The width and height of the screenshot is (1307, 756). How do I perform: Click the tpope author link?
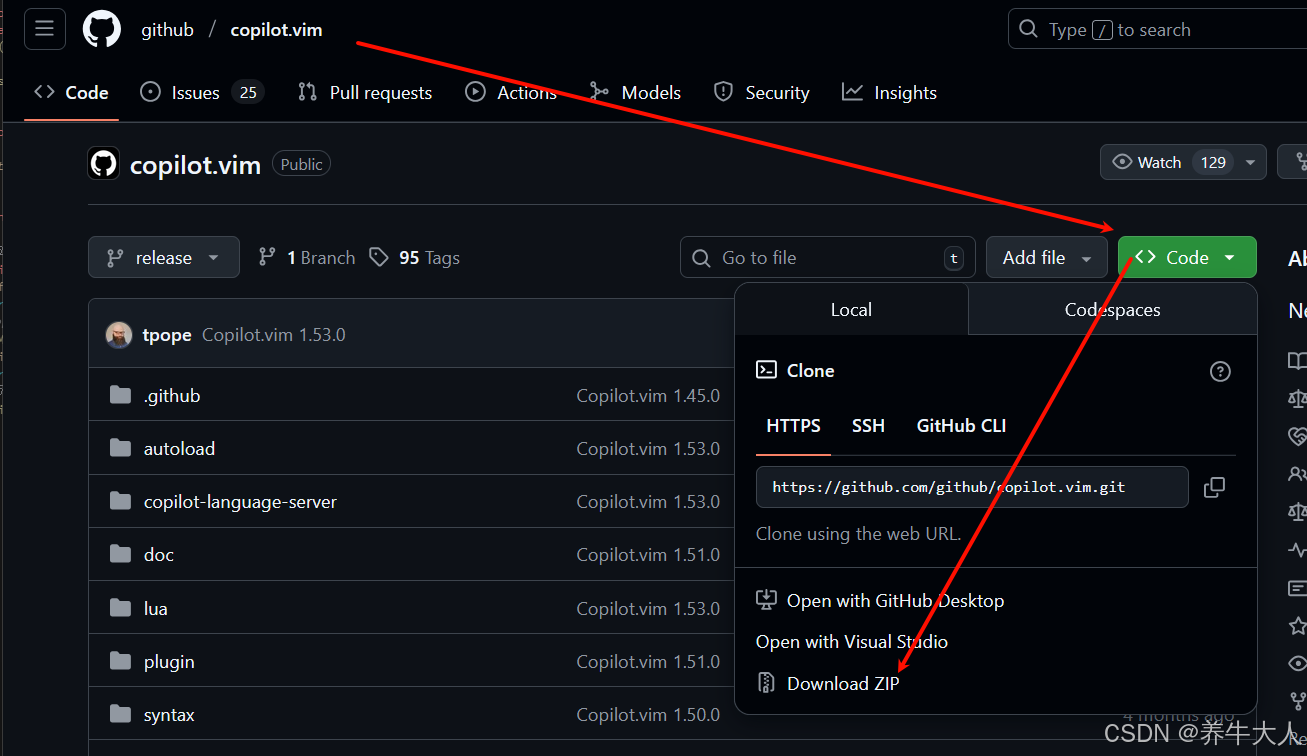pyautogui.click(x=167, y=335)
